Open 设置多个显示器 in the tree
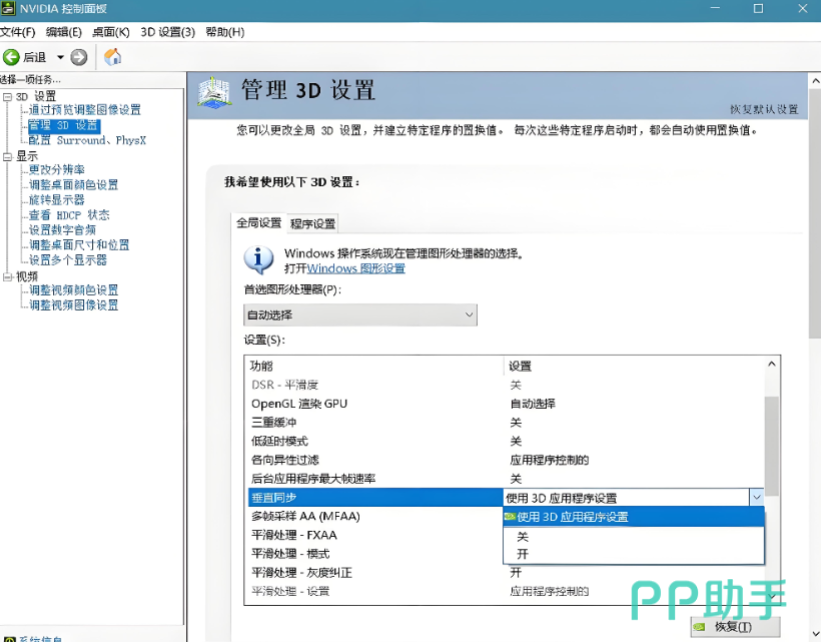The width and height of the screenshot is (821, 642). tap(68, 260)
